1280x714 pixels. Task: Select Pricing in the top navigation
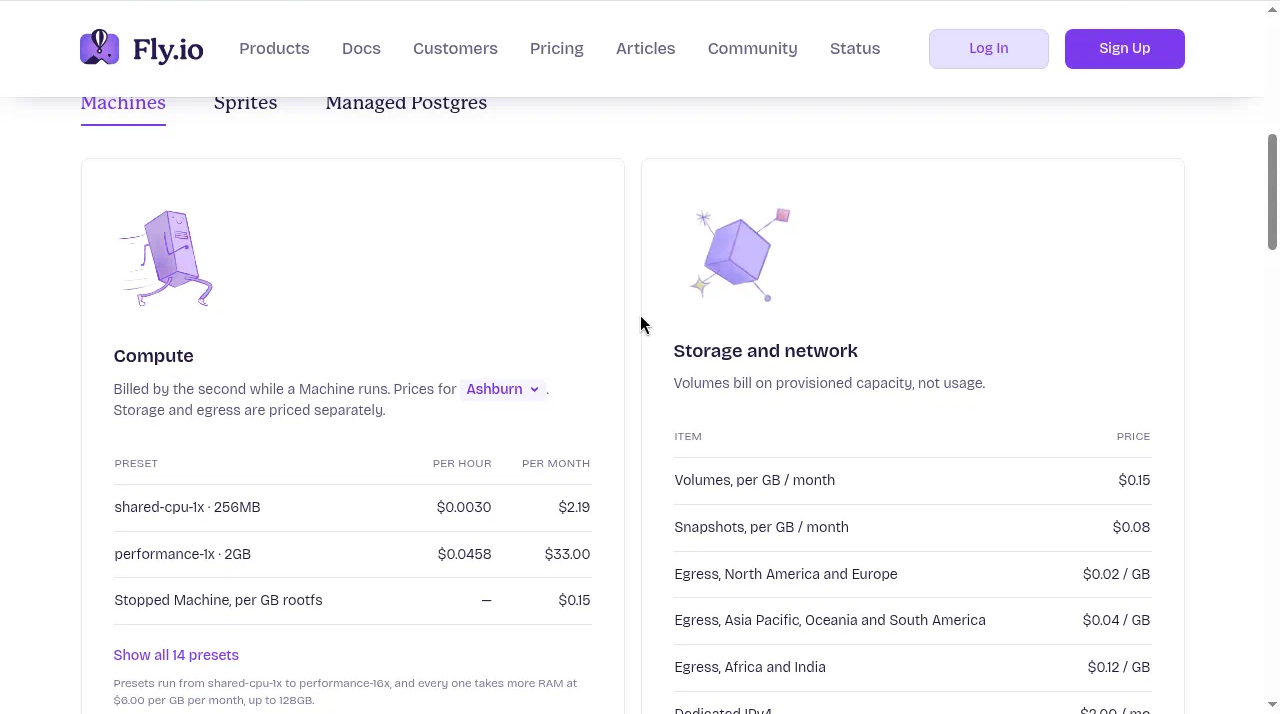tap(557, 48)
